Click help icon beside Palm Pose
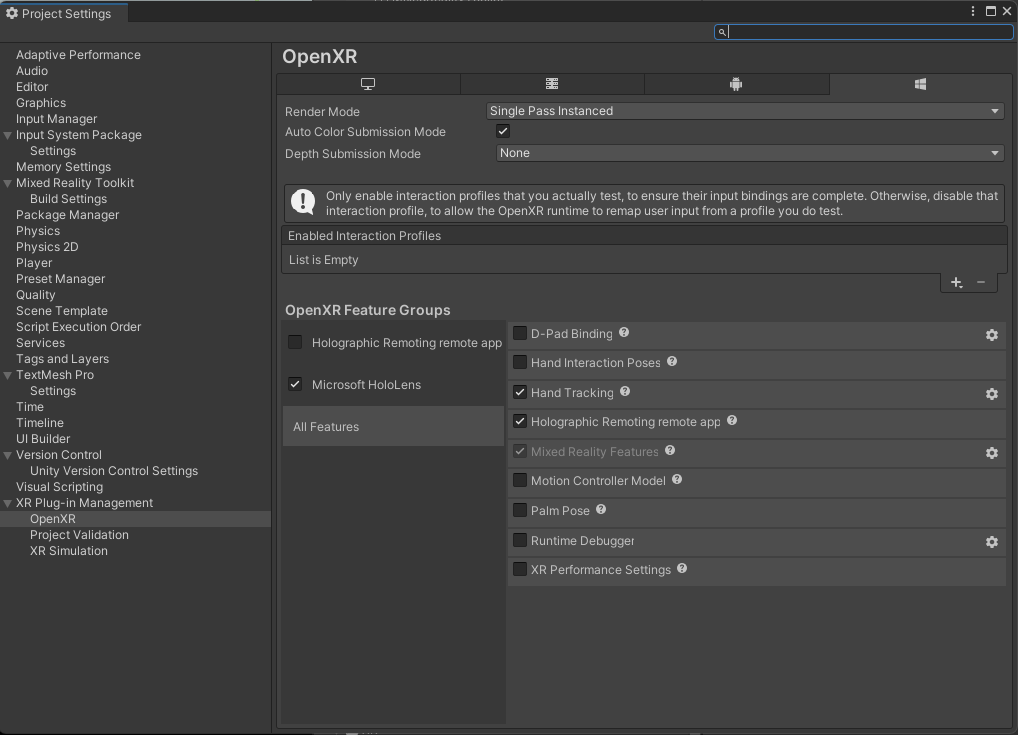Image resolution: width=1018 pixels, height=735 pixels. [601, 510]
